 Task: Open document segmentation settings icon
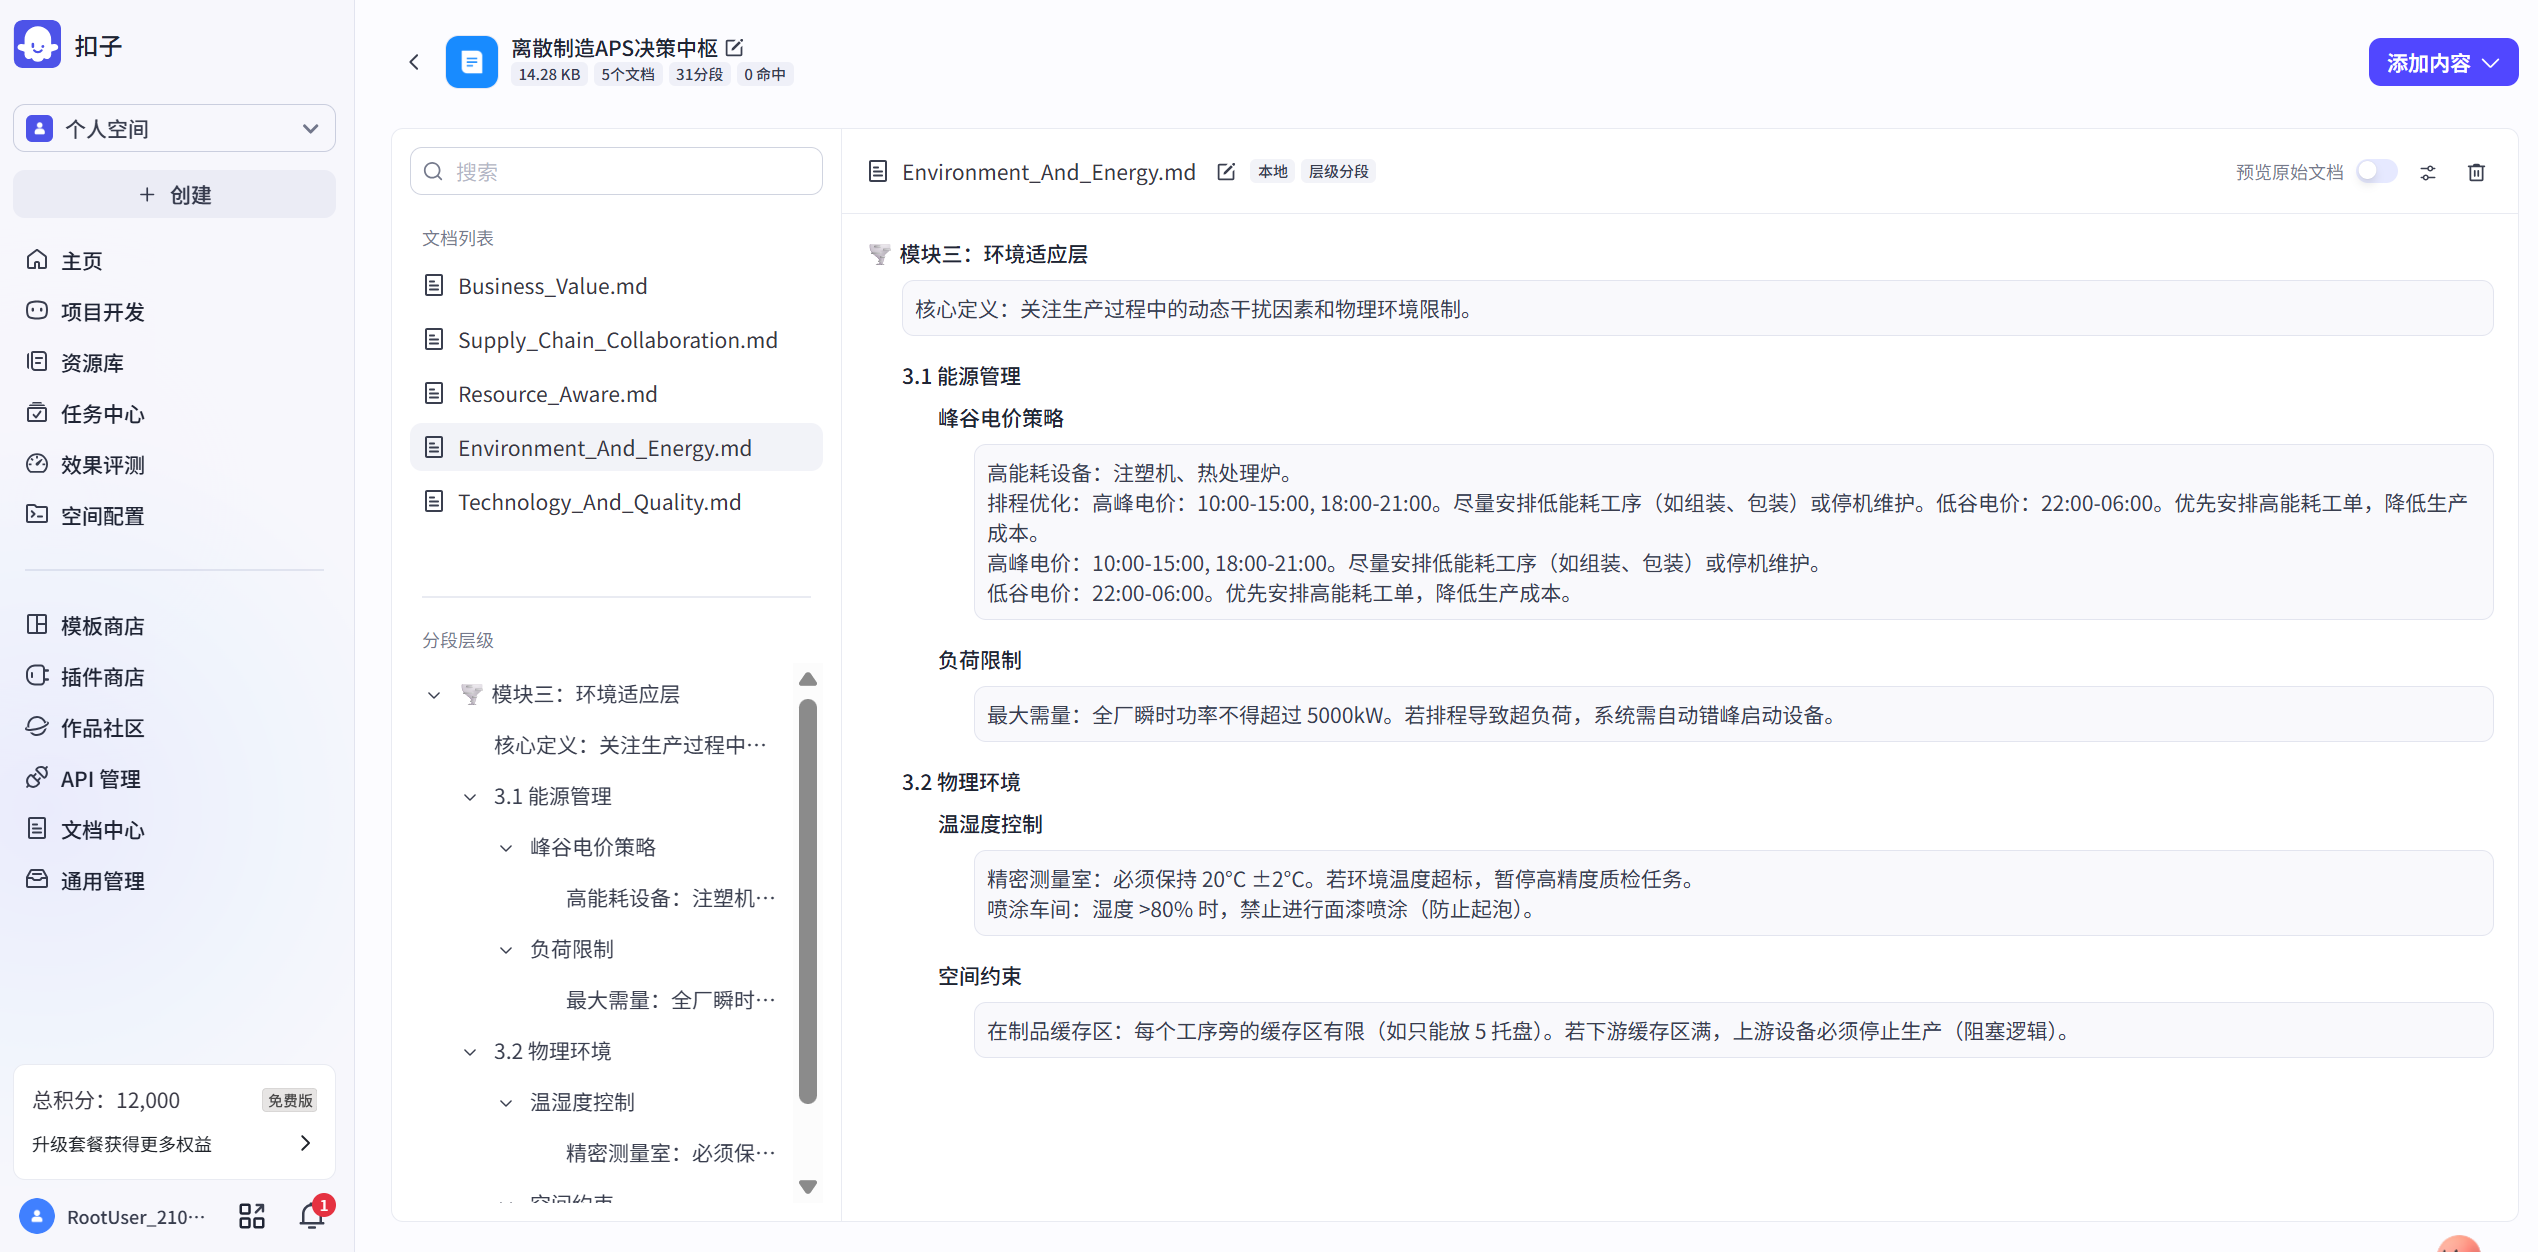point(2428,172)
